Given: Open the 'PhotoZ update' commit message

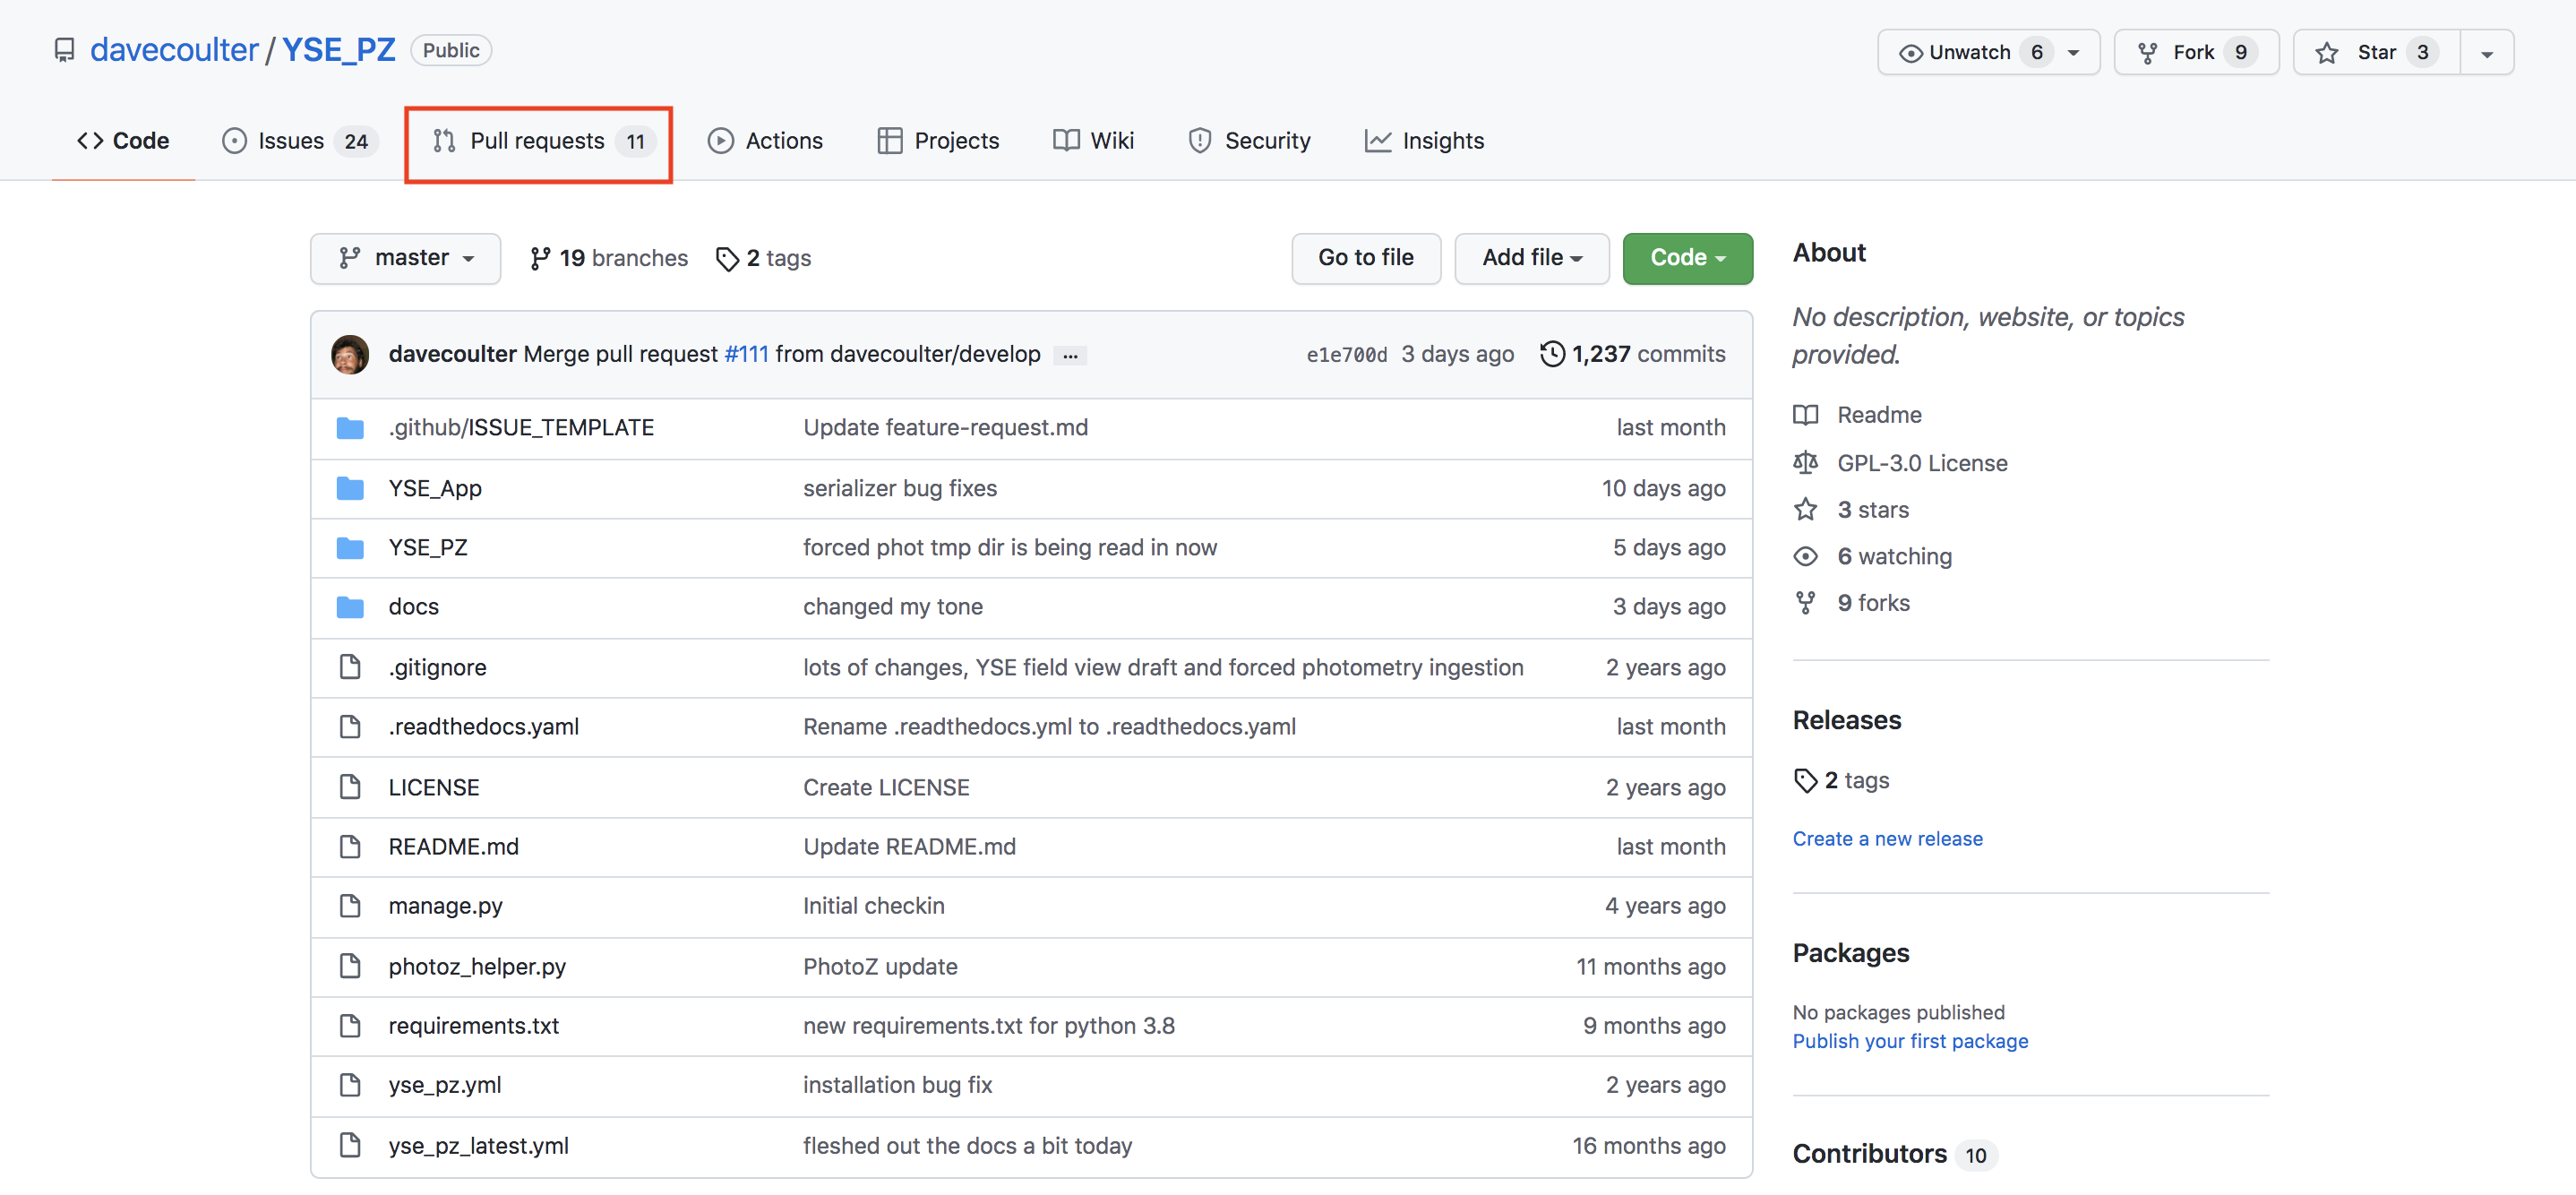Looking at the screenshot, I should tap(880, 967).
